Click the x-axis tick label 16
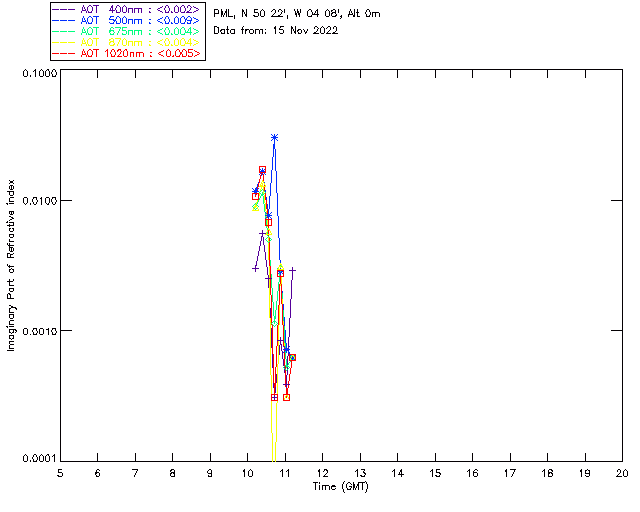640x512 pixels. pyautogui.click(x=473, y=473)
